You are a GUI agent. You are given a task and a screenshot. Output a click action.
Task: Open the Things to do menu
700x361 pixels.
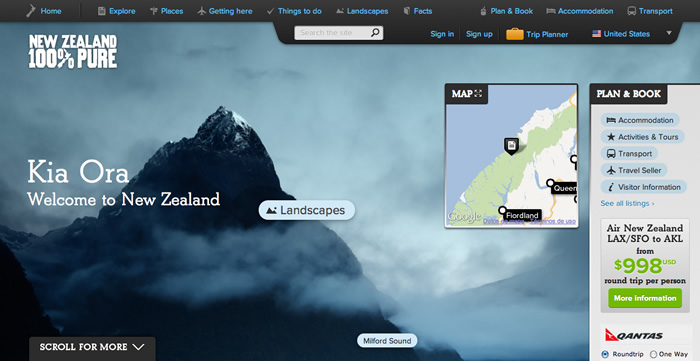pyautogui.click(x=294, y=11)
